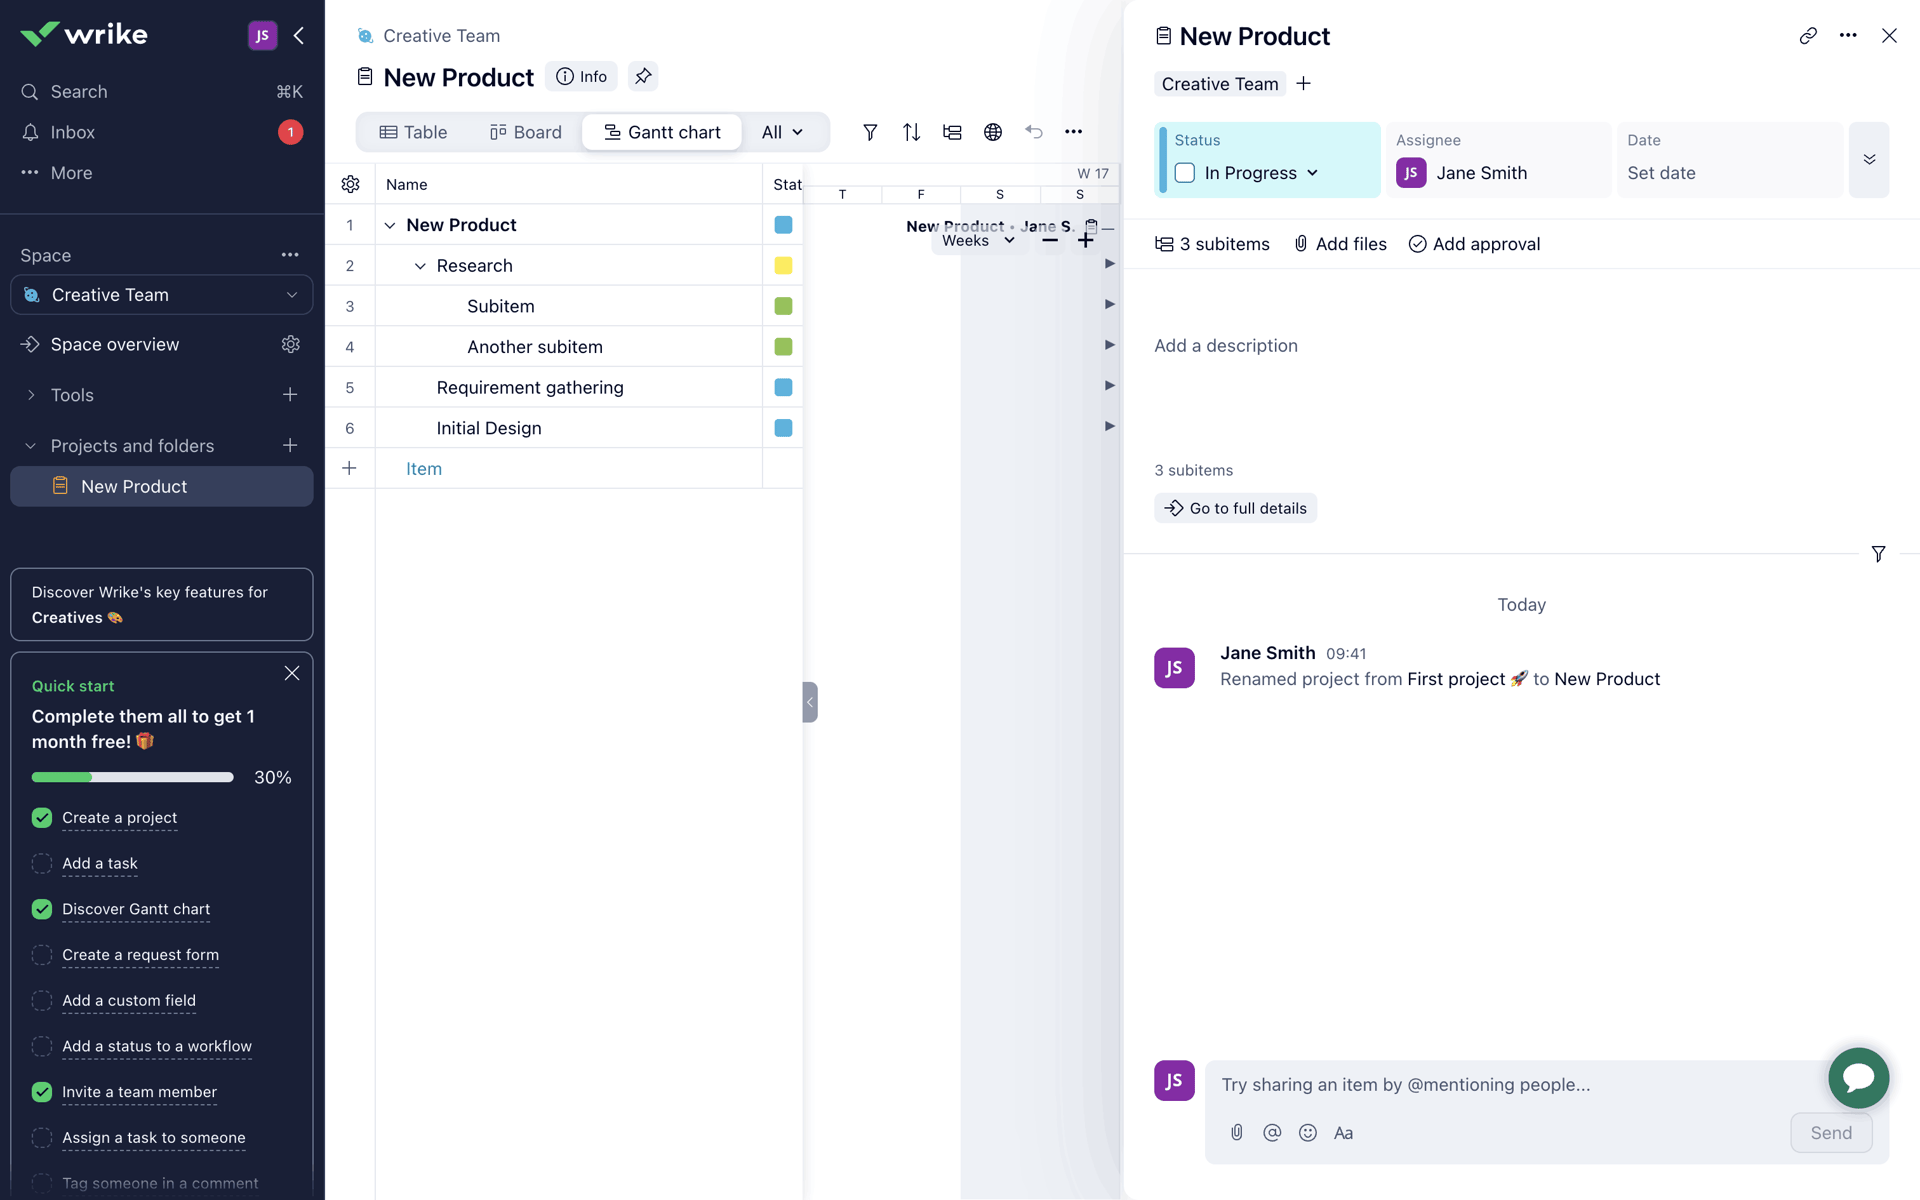Screen dimensions: 1920x1200
Task: Open table column settings gear
Action: pos(350,184)
